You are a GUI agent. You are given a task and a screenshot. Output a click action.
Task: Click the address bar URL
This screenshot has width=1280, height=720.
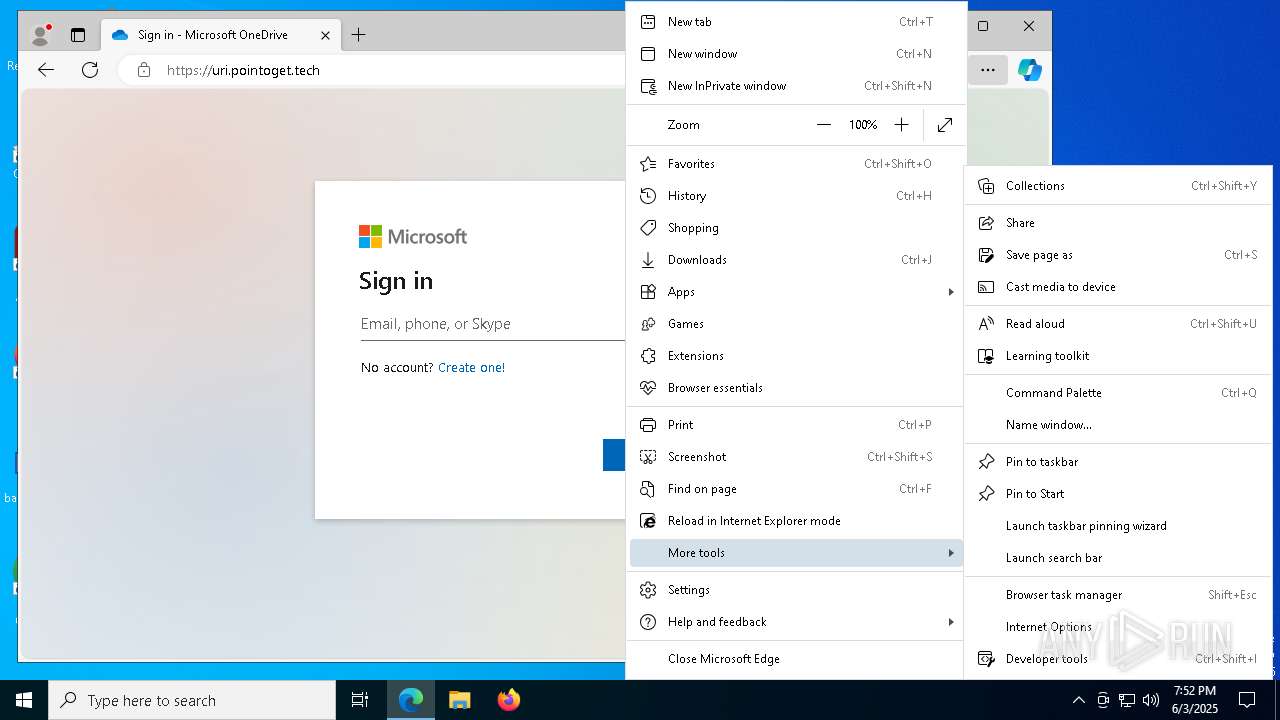[x=243, y=70]
